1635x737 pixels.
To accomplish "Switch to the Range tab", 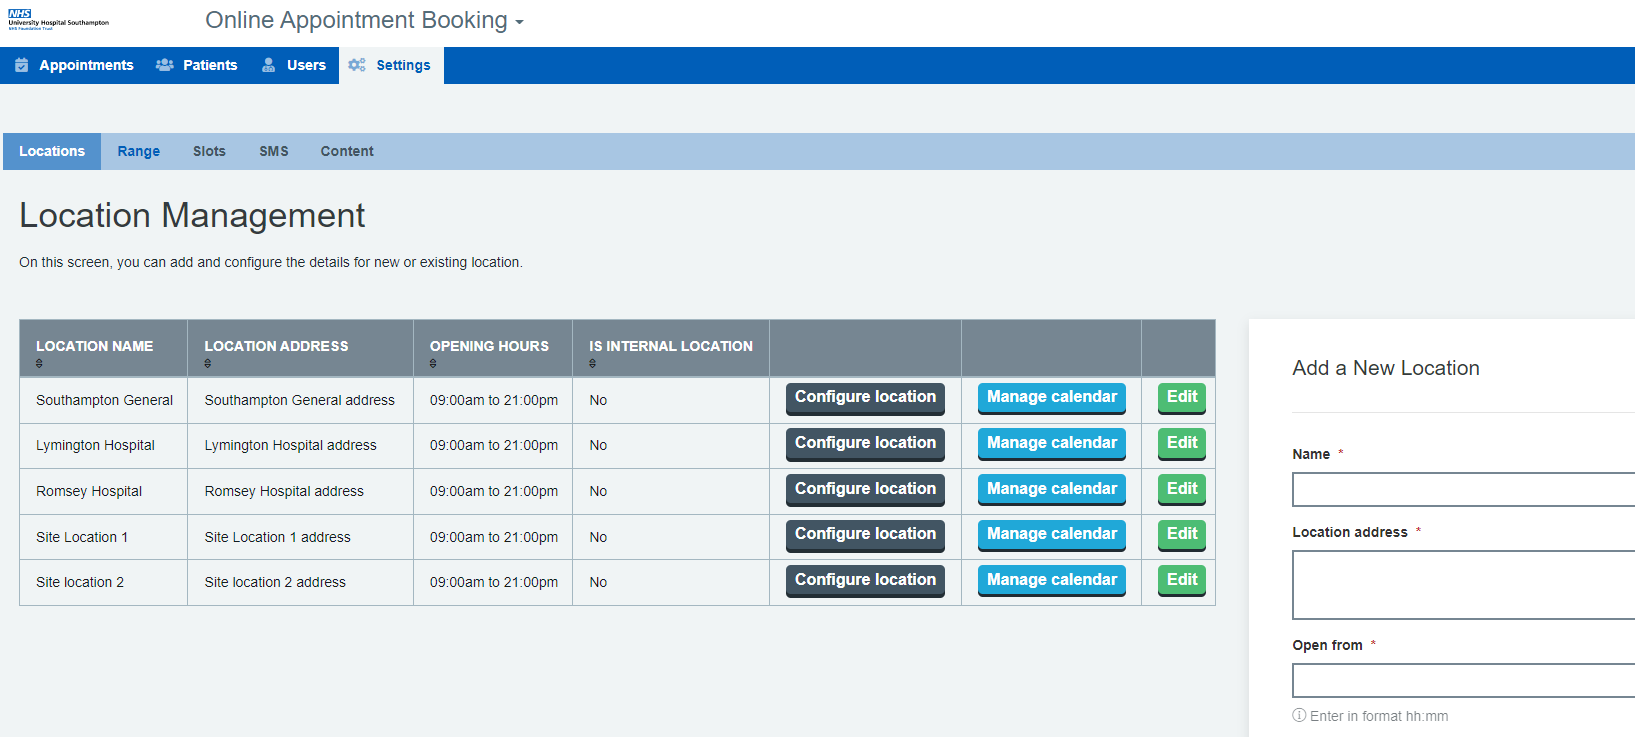I will (x=138, y=151).
